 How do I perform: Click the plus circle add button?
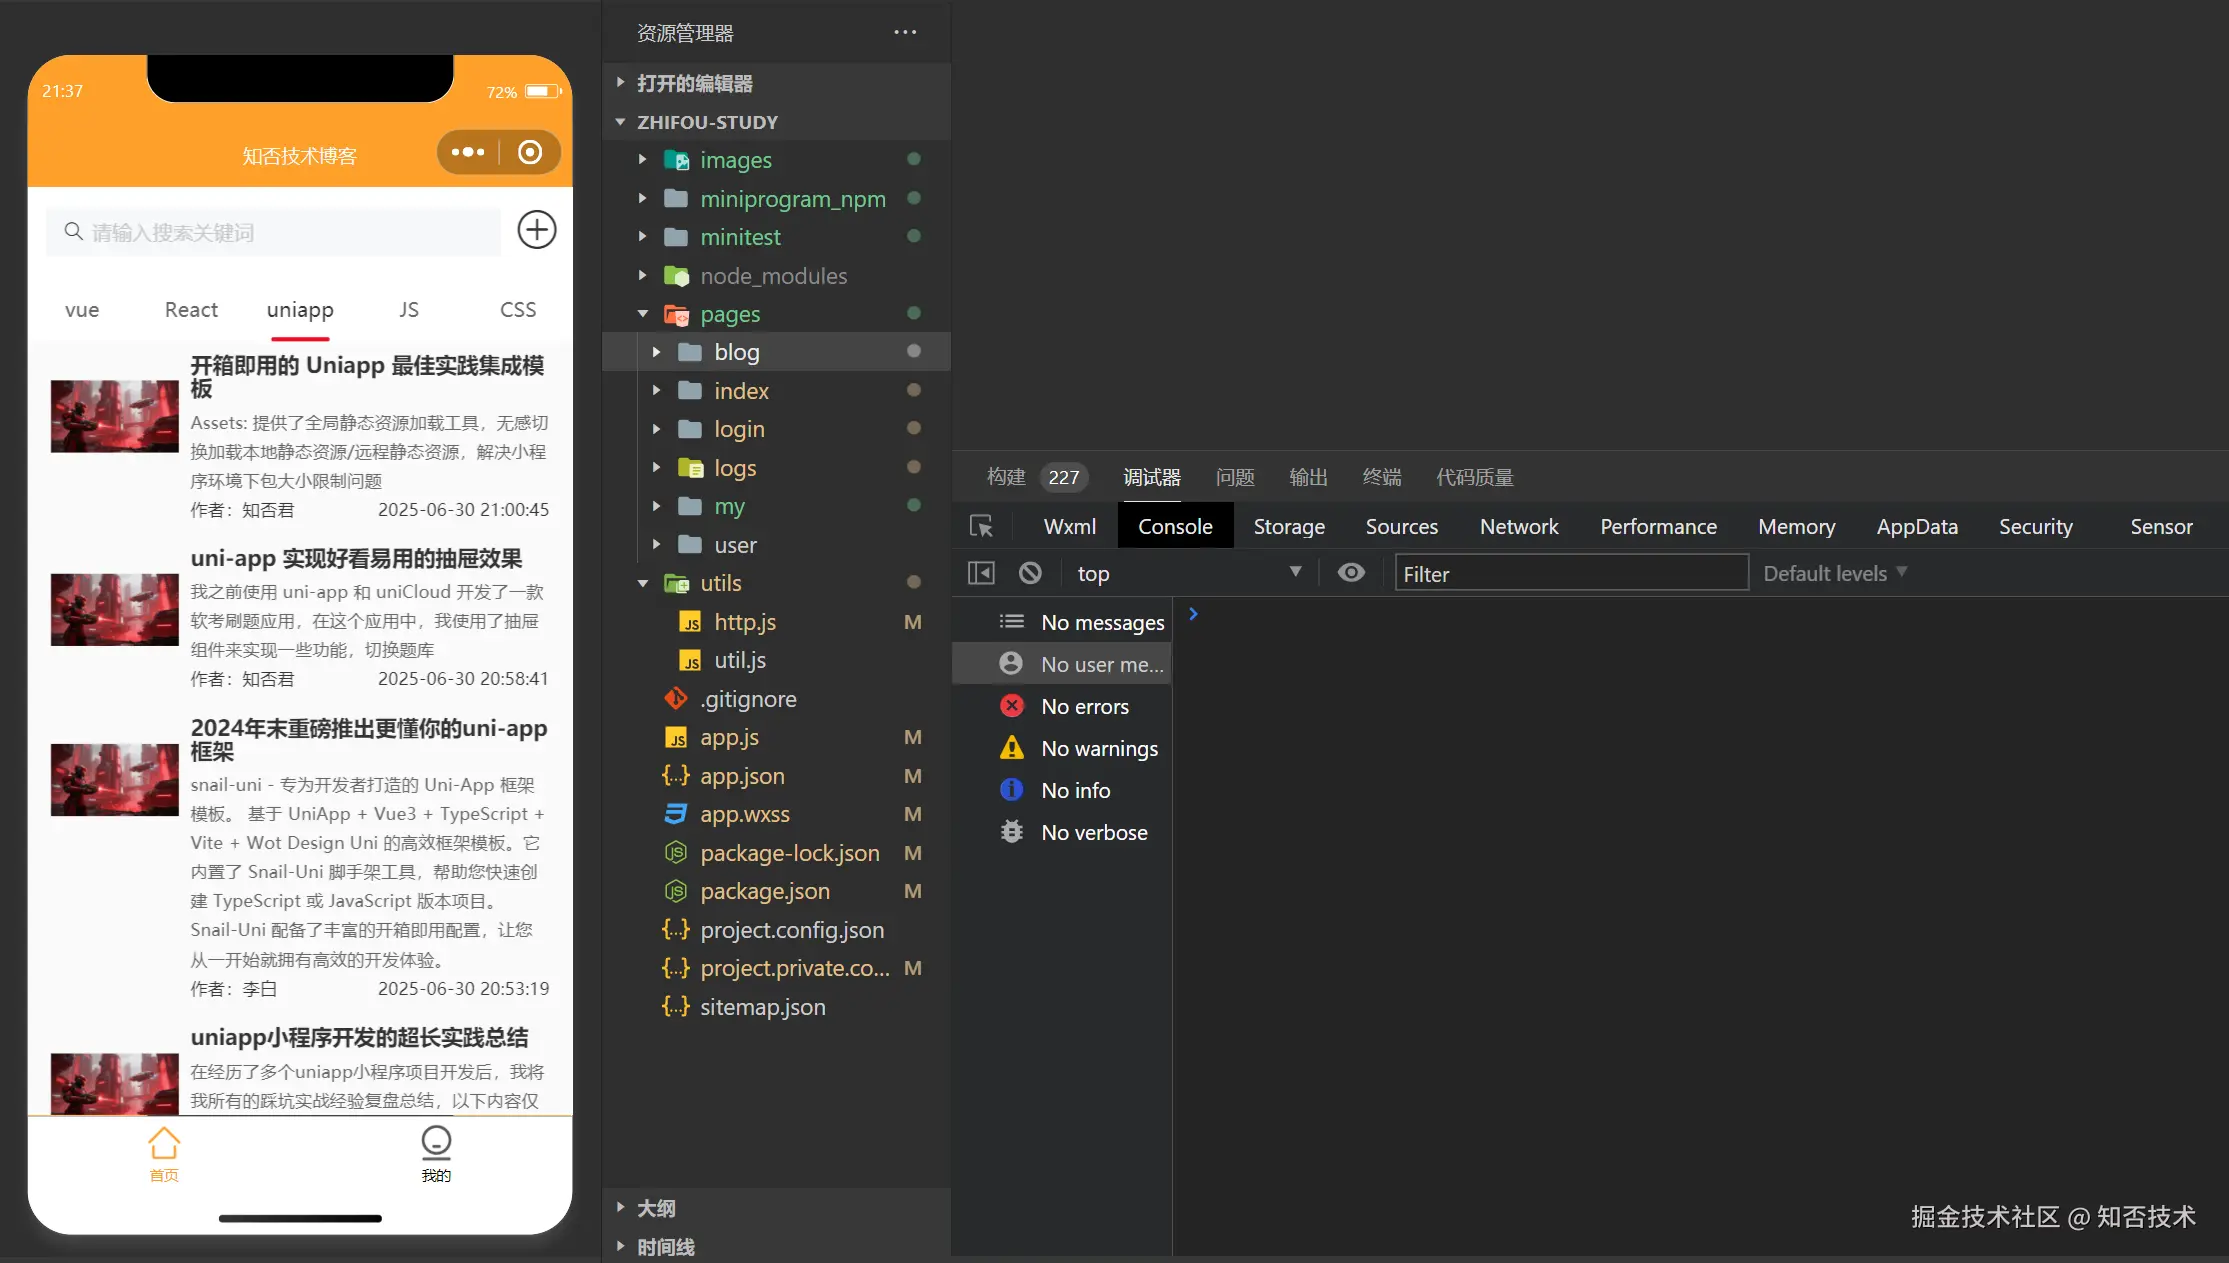click(x=537, y=230)
